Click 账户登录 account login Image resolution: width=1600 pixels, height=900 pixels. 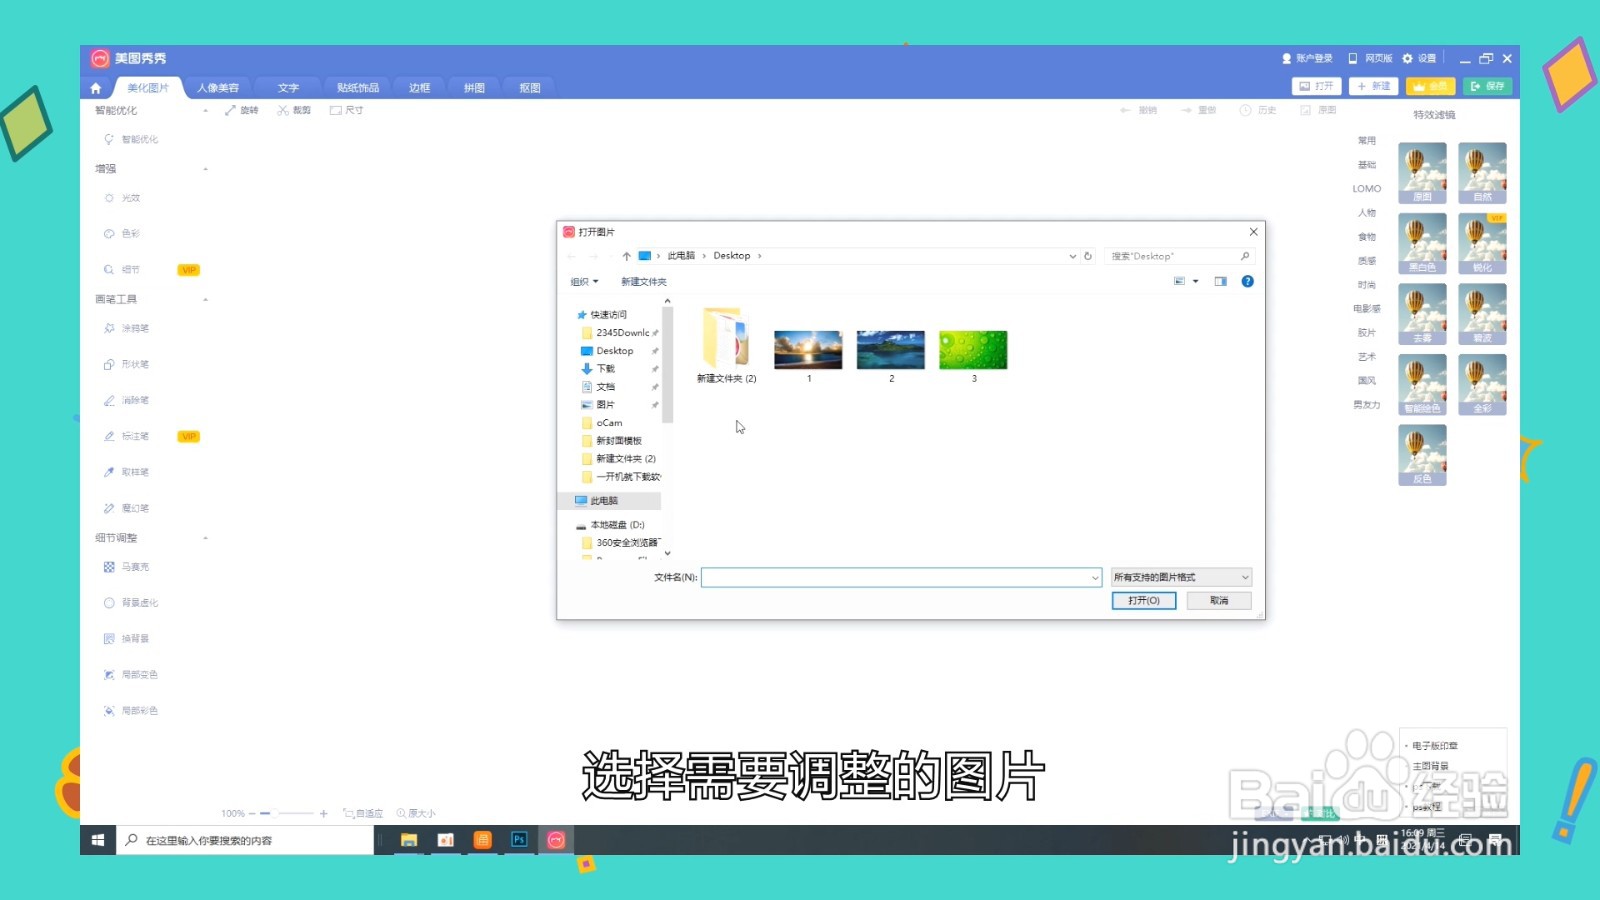[1307, 59]
